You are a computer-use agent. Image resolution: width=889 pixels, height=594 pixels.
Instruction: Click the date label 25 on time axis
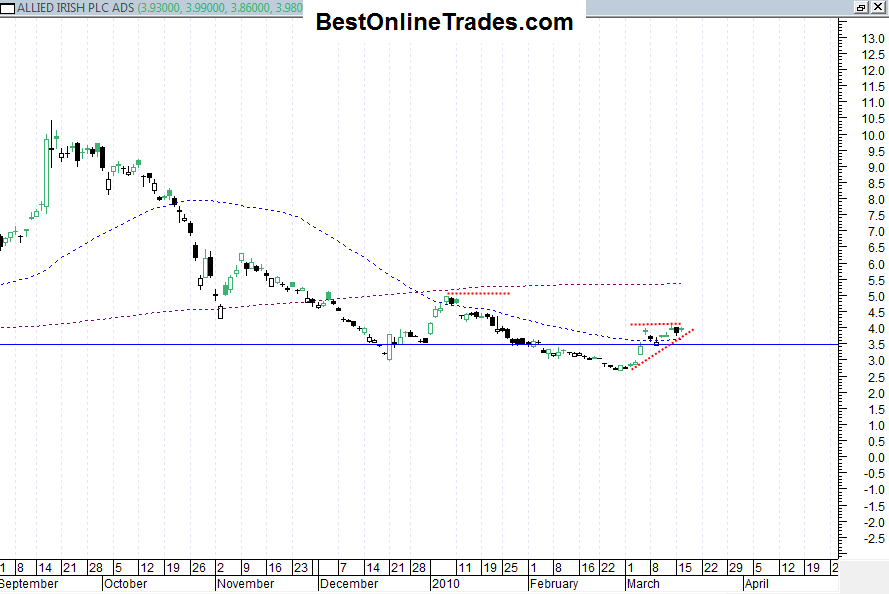511,568
